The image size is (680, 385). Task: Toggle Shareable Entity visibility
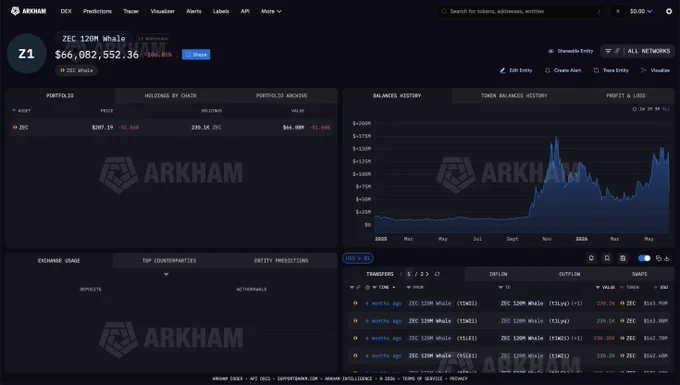571,51
